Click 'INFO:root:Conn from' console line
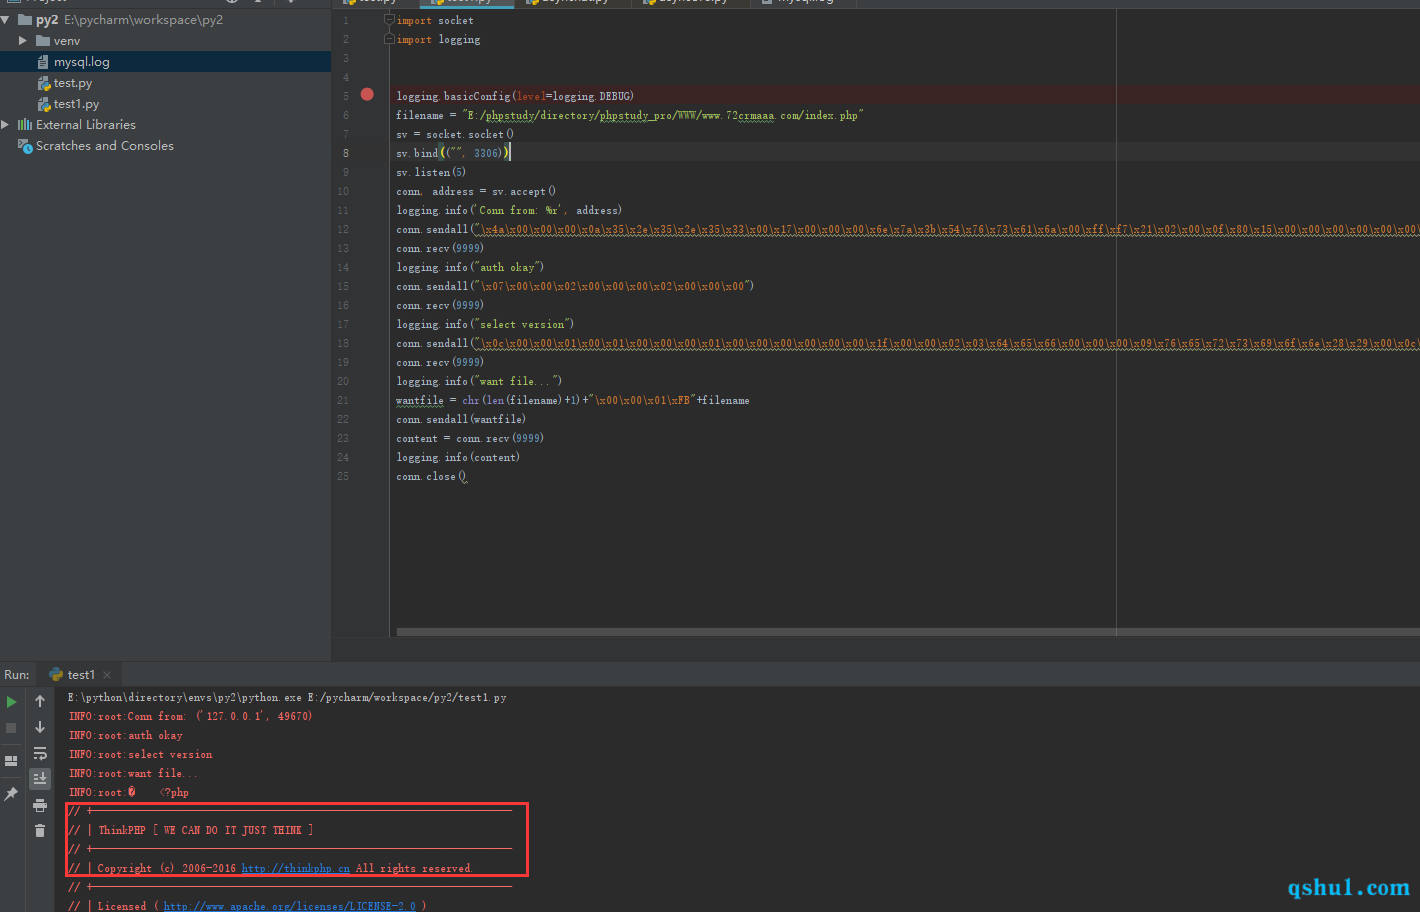 coord(190,716)
